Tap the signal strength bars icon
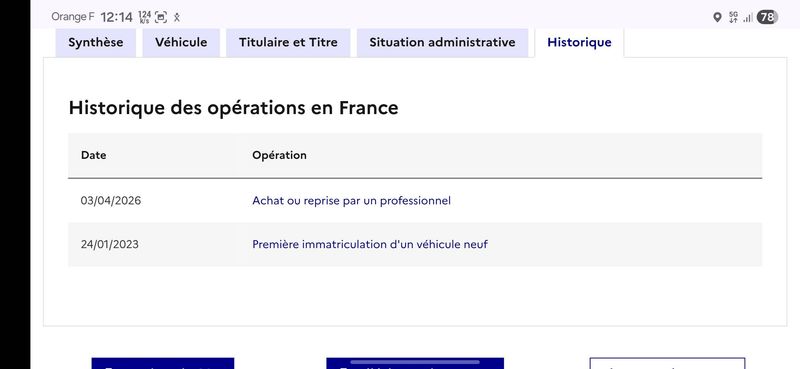 coord(748,18)
